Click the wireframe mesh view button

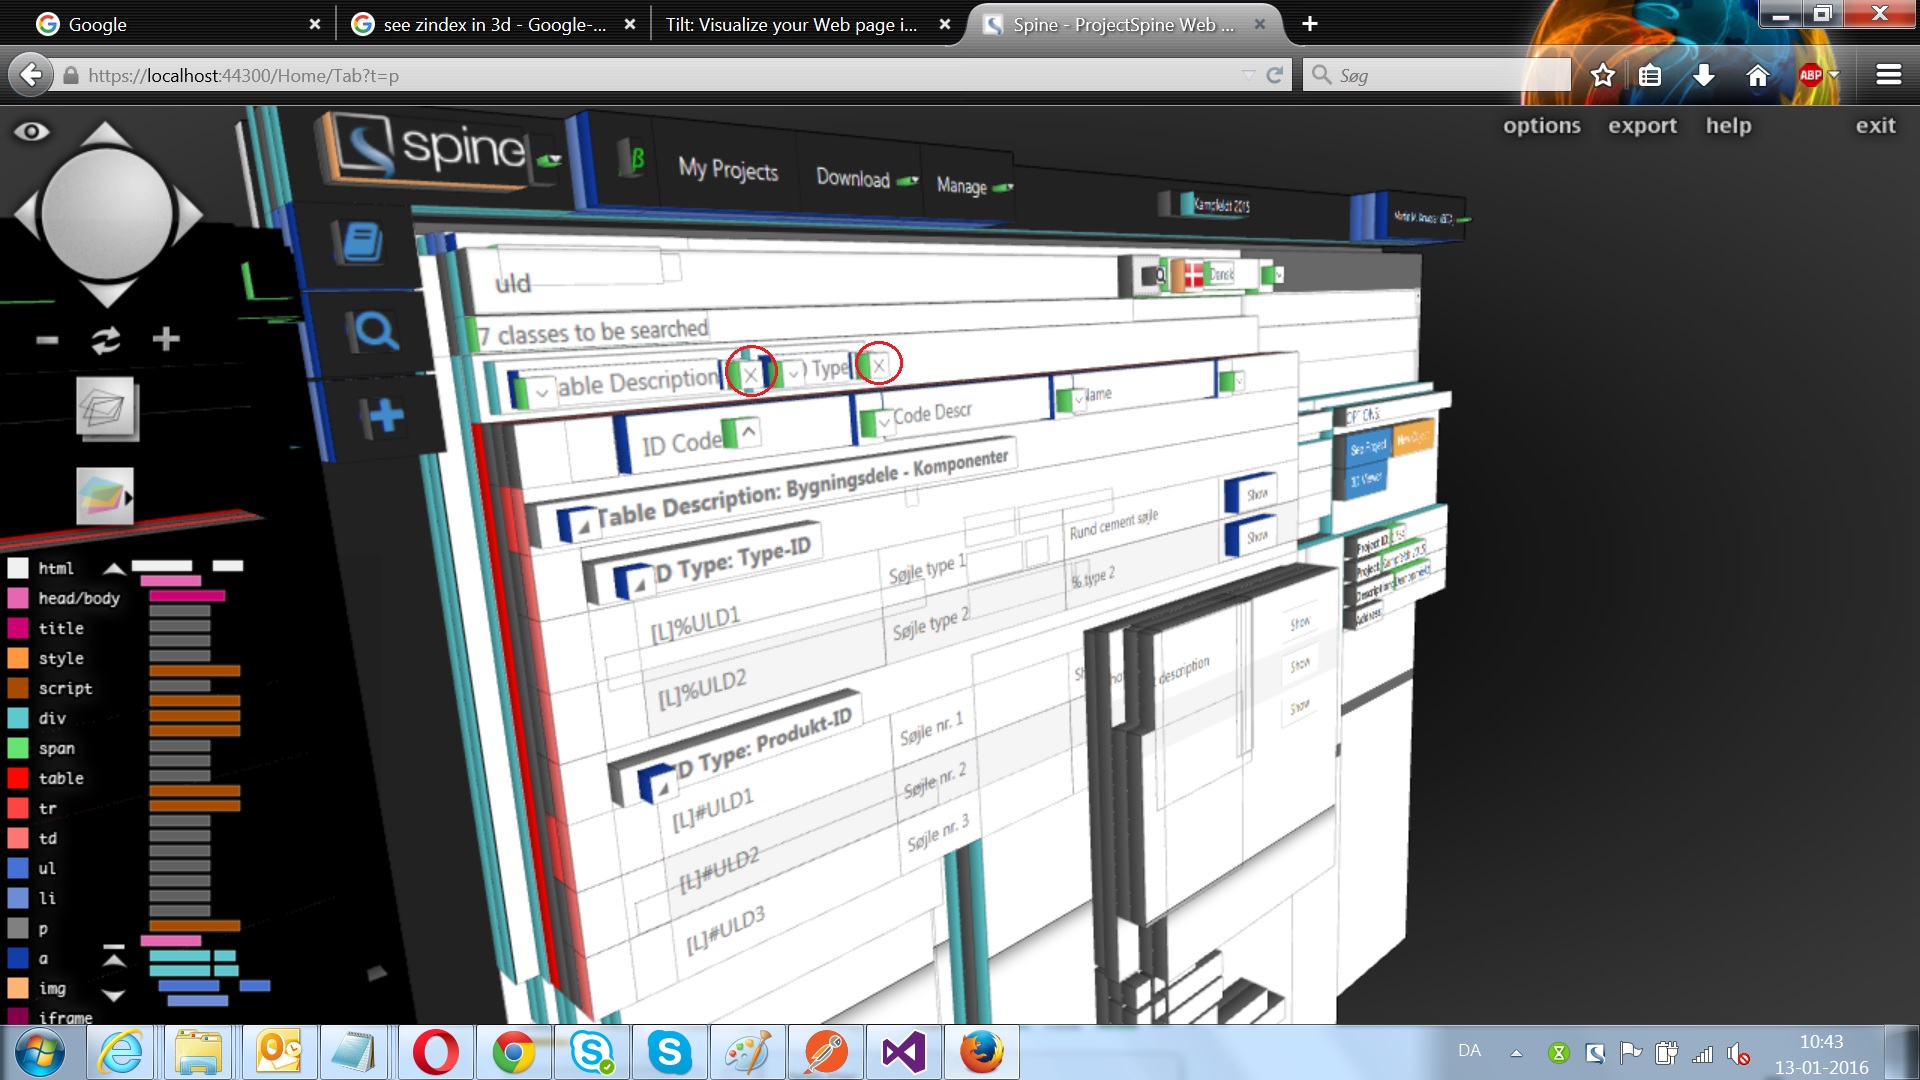(107, 408)
